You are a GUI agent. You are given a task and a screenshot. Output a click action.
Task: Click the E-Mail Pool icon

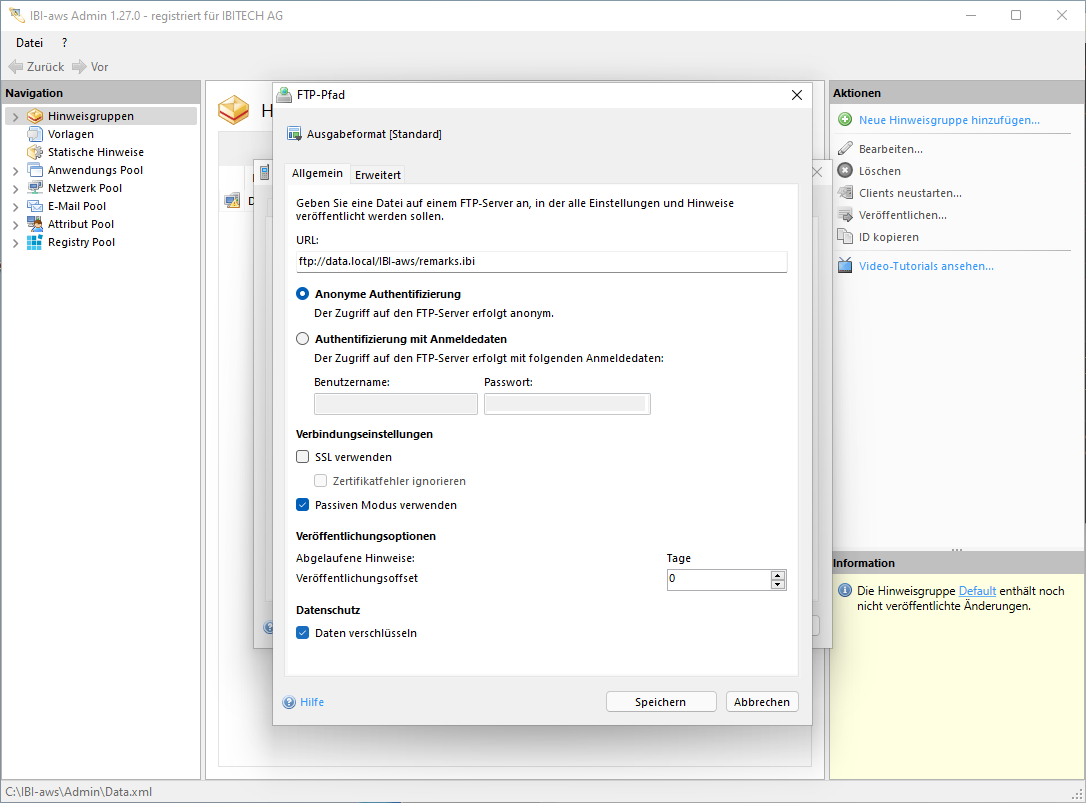click(x=35, y=206)
